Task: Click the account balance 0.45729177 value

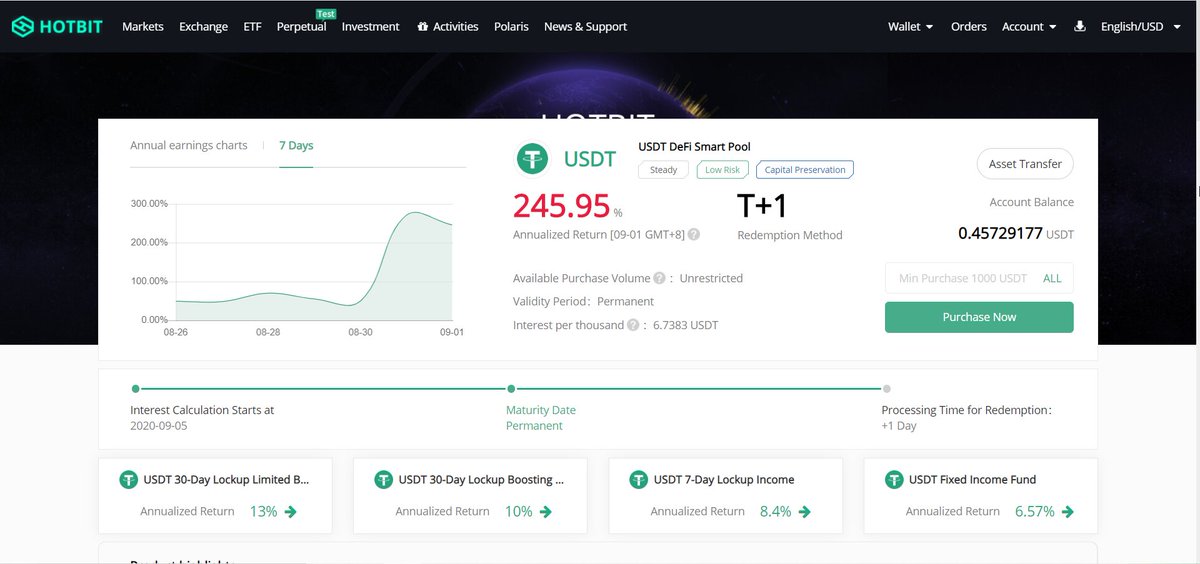Action: coord(1000,233)
